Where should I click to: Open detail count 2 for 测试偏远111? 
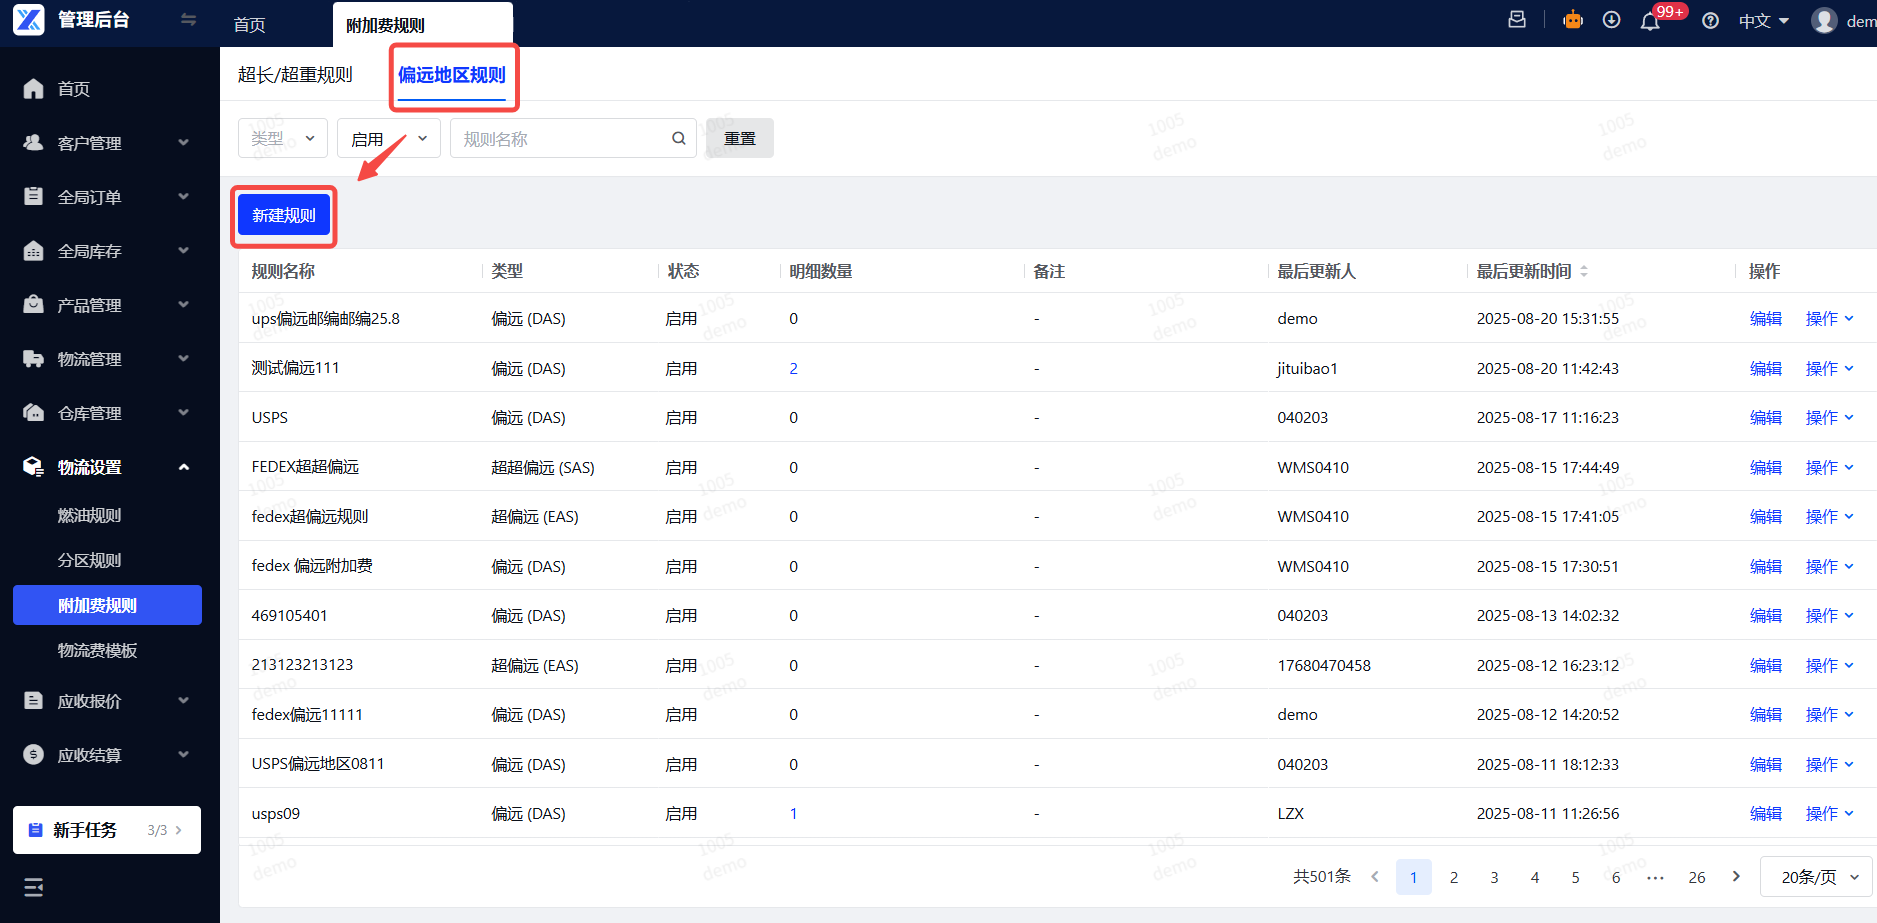793,369
